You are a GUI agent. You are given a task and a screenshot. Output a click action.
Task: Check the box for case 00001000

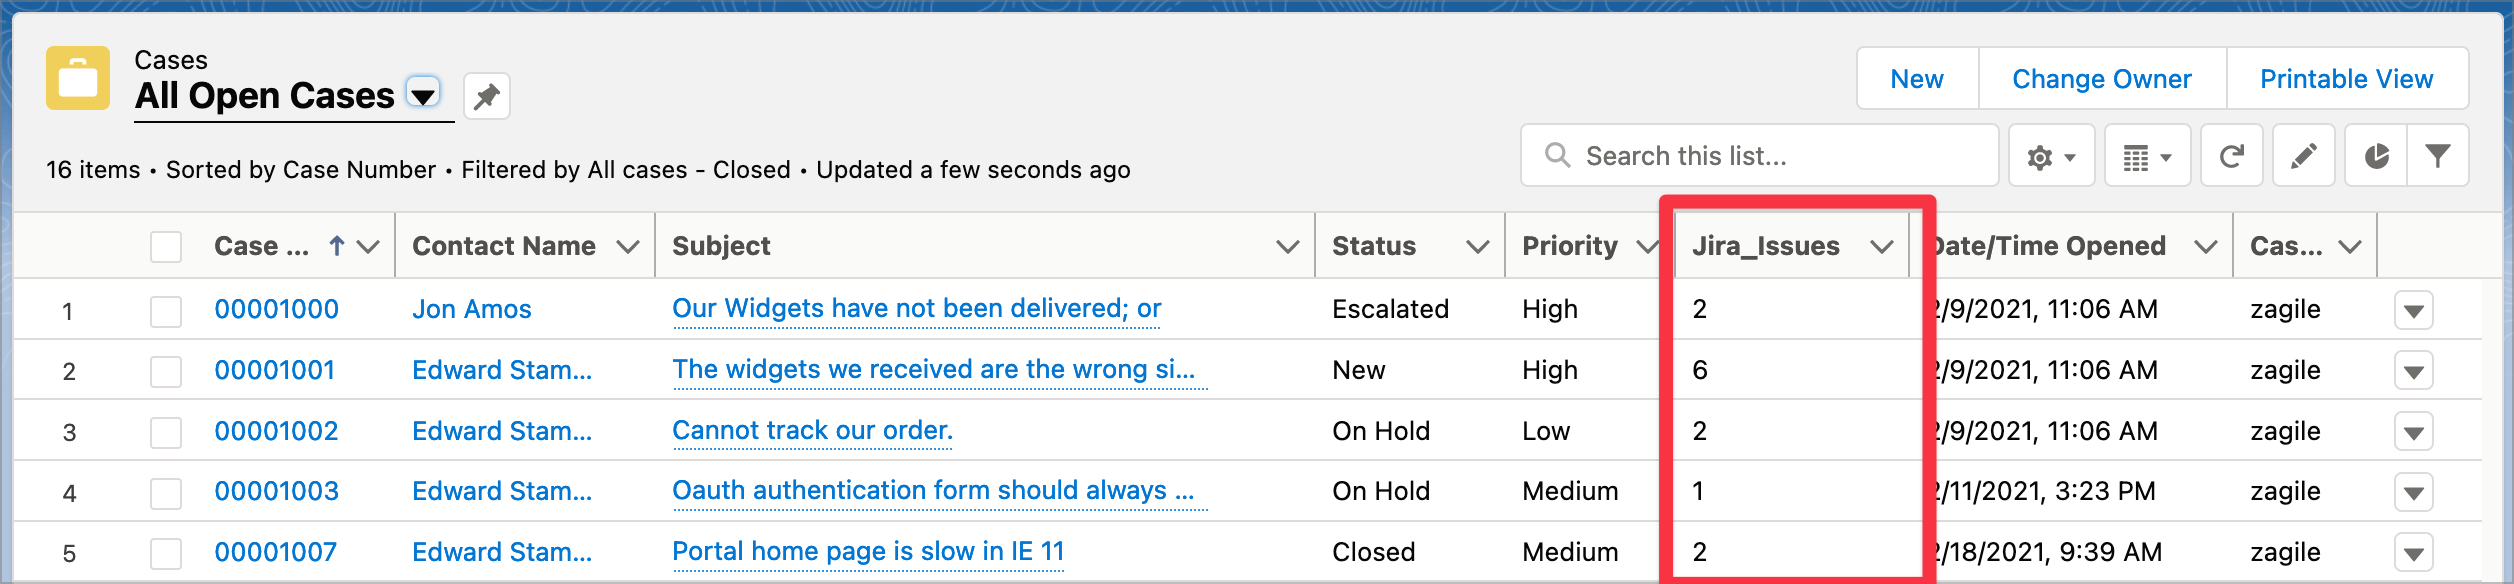coord(166,311)
